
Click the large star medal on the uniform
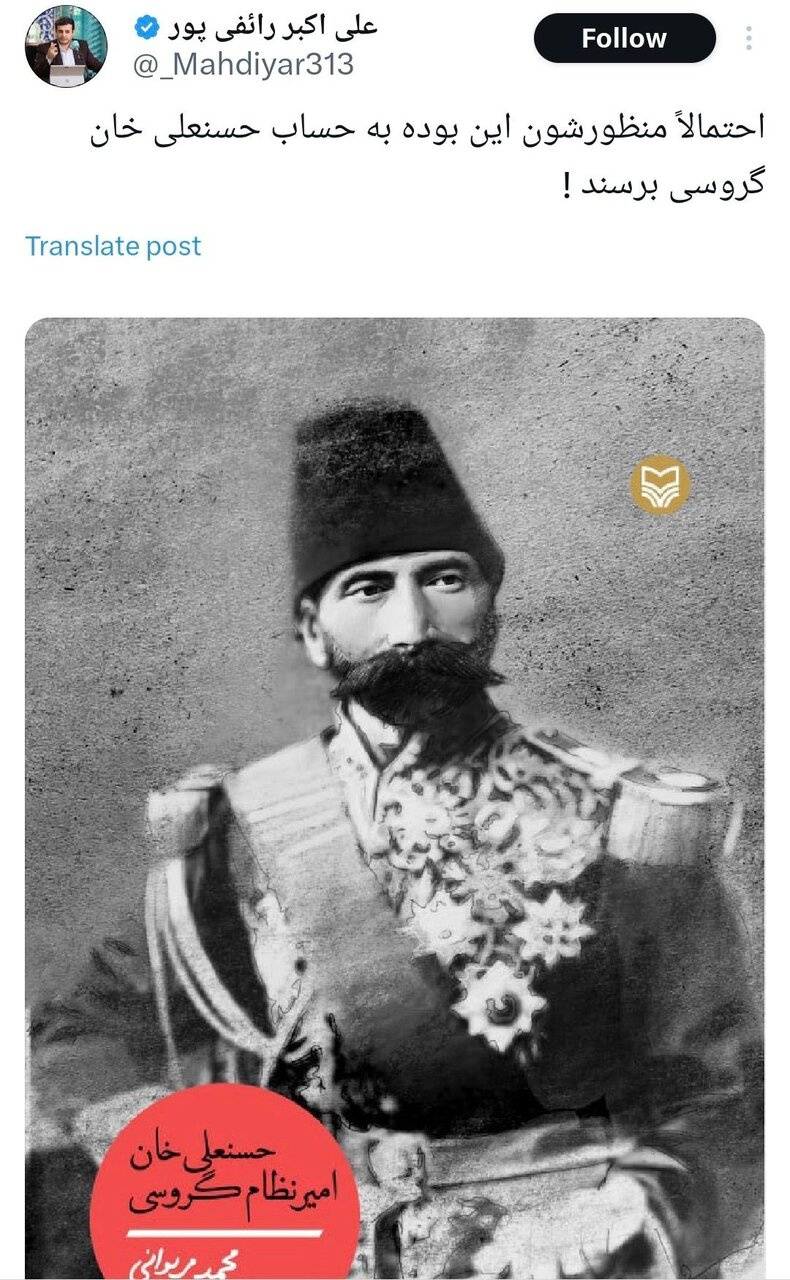click(500, 1003)
